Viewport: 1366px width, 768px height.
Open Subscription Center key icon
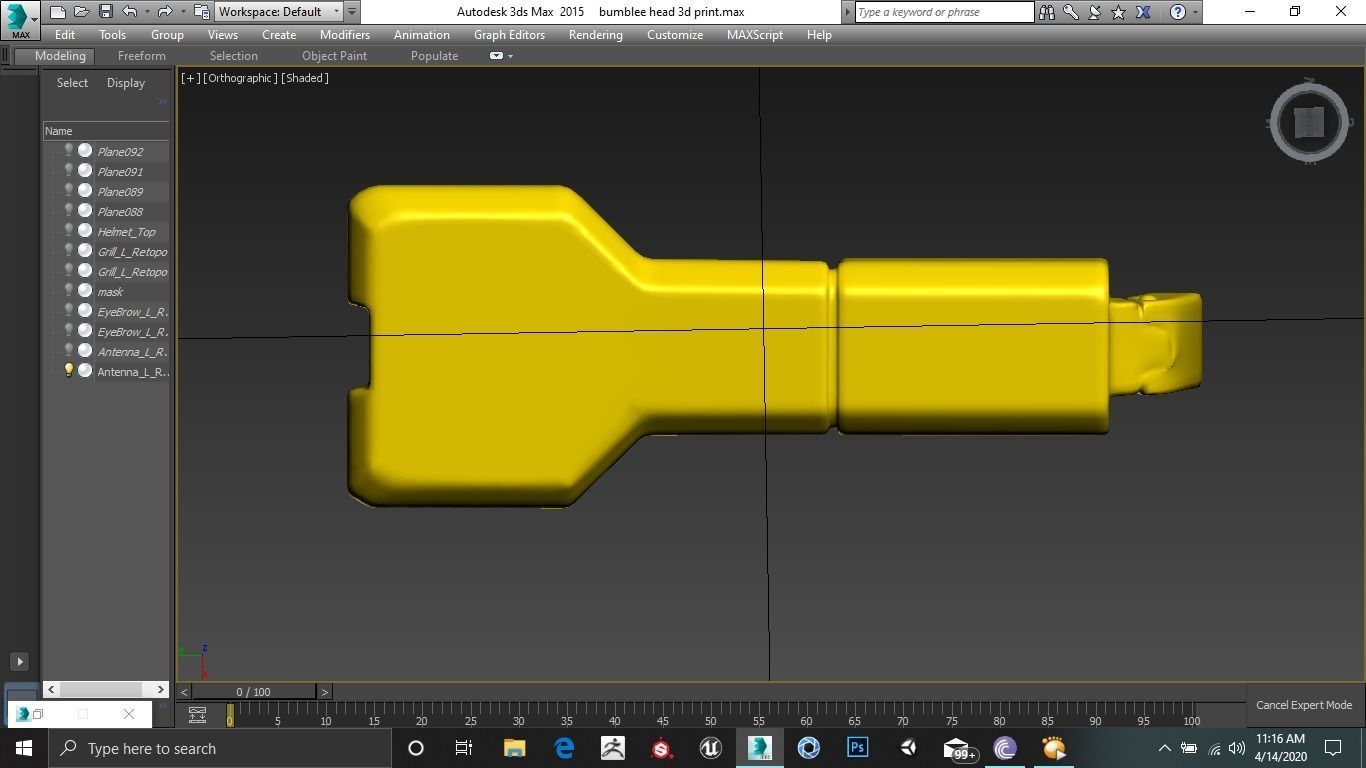(x=1071, y=12)
